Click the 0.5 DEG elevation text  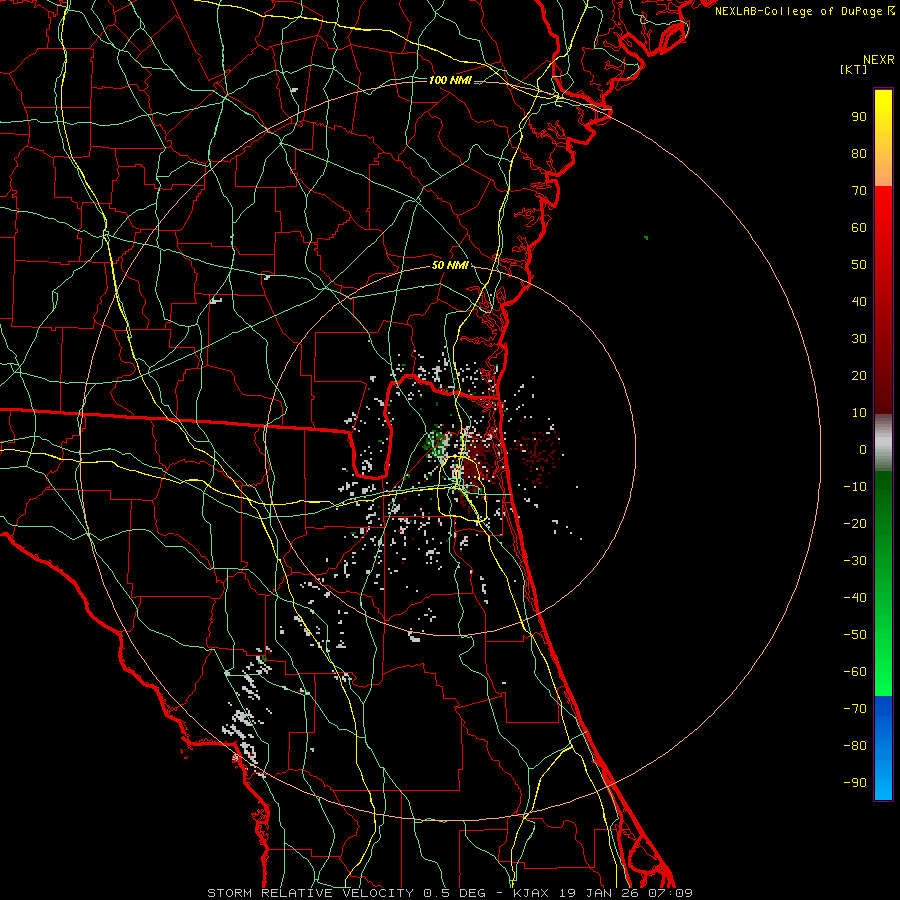[454, 893]
